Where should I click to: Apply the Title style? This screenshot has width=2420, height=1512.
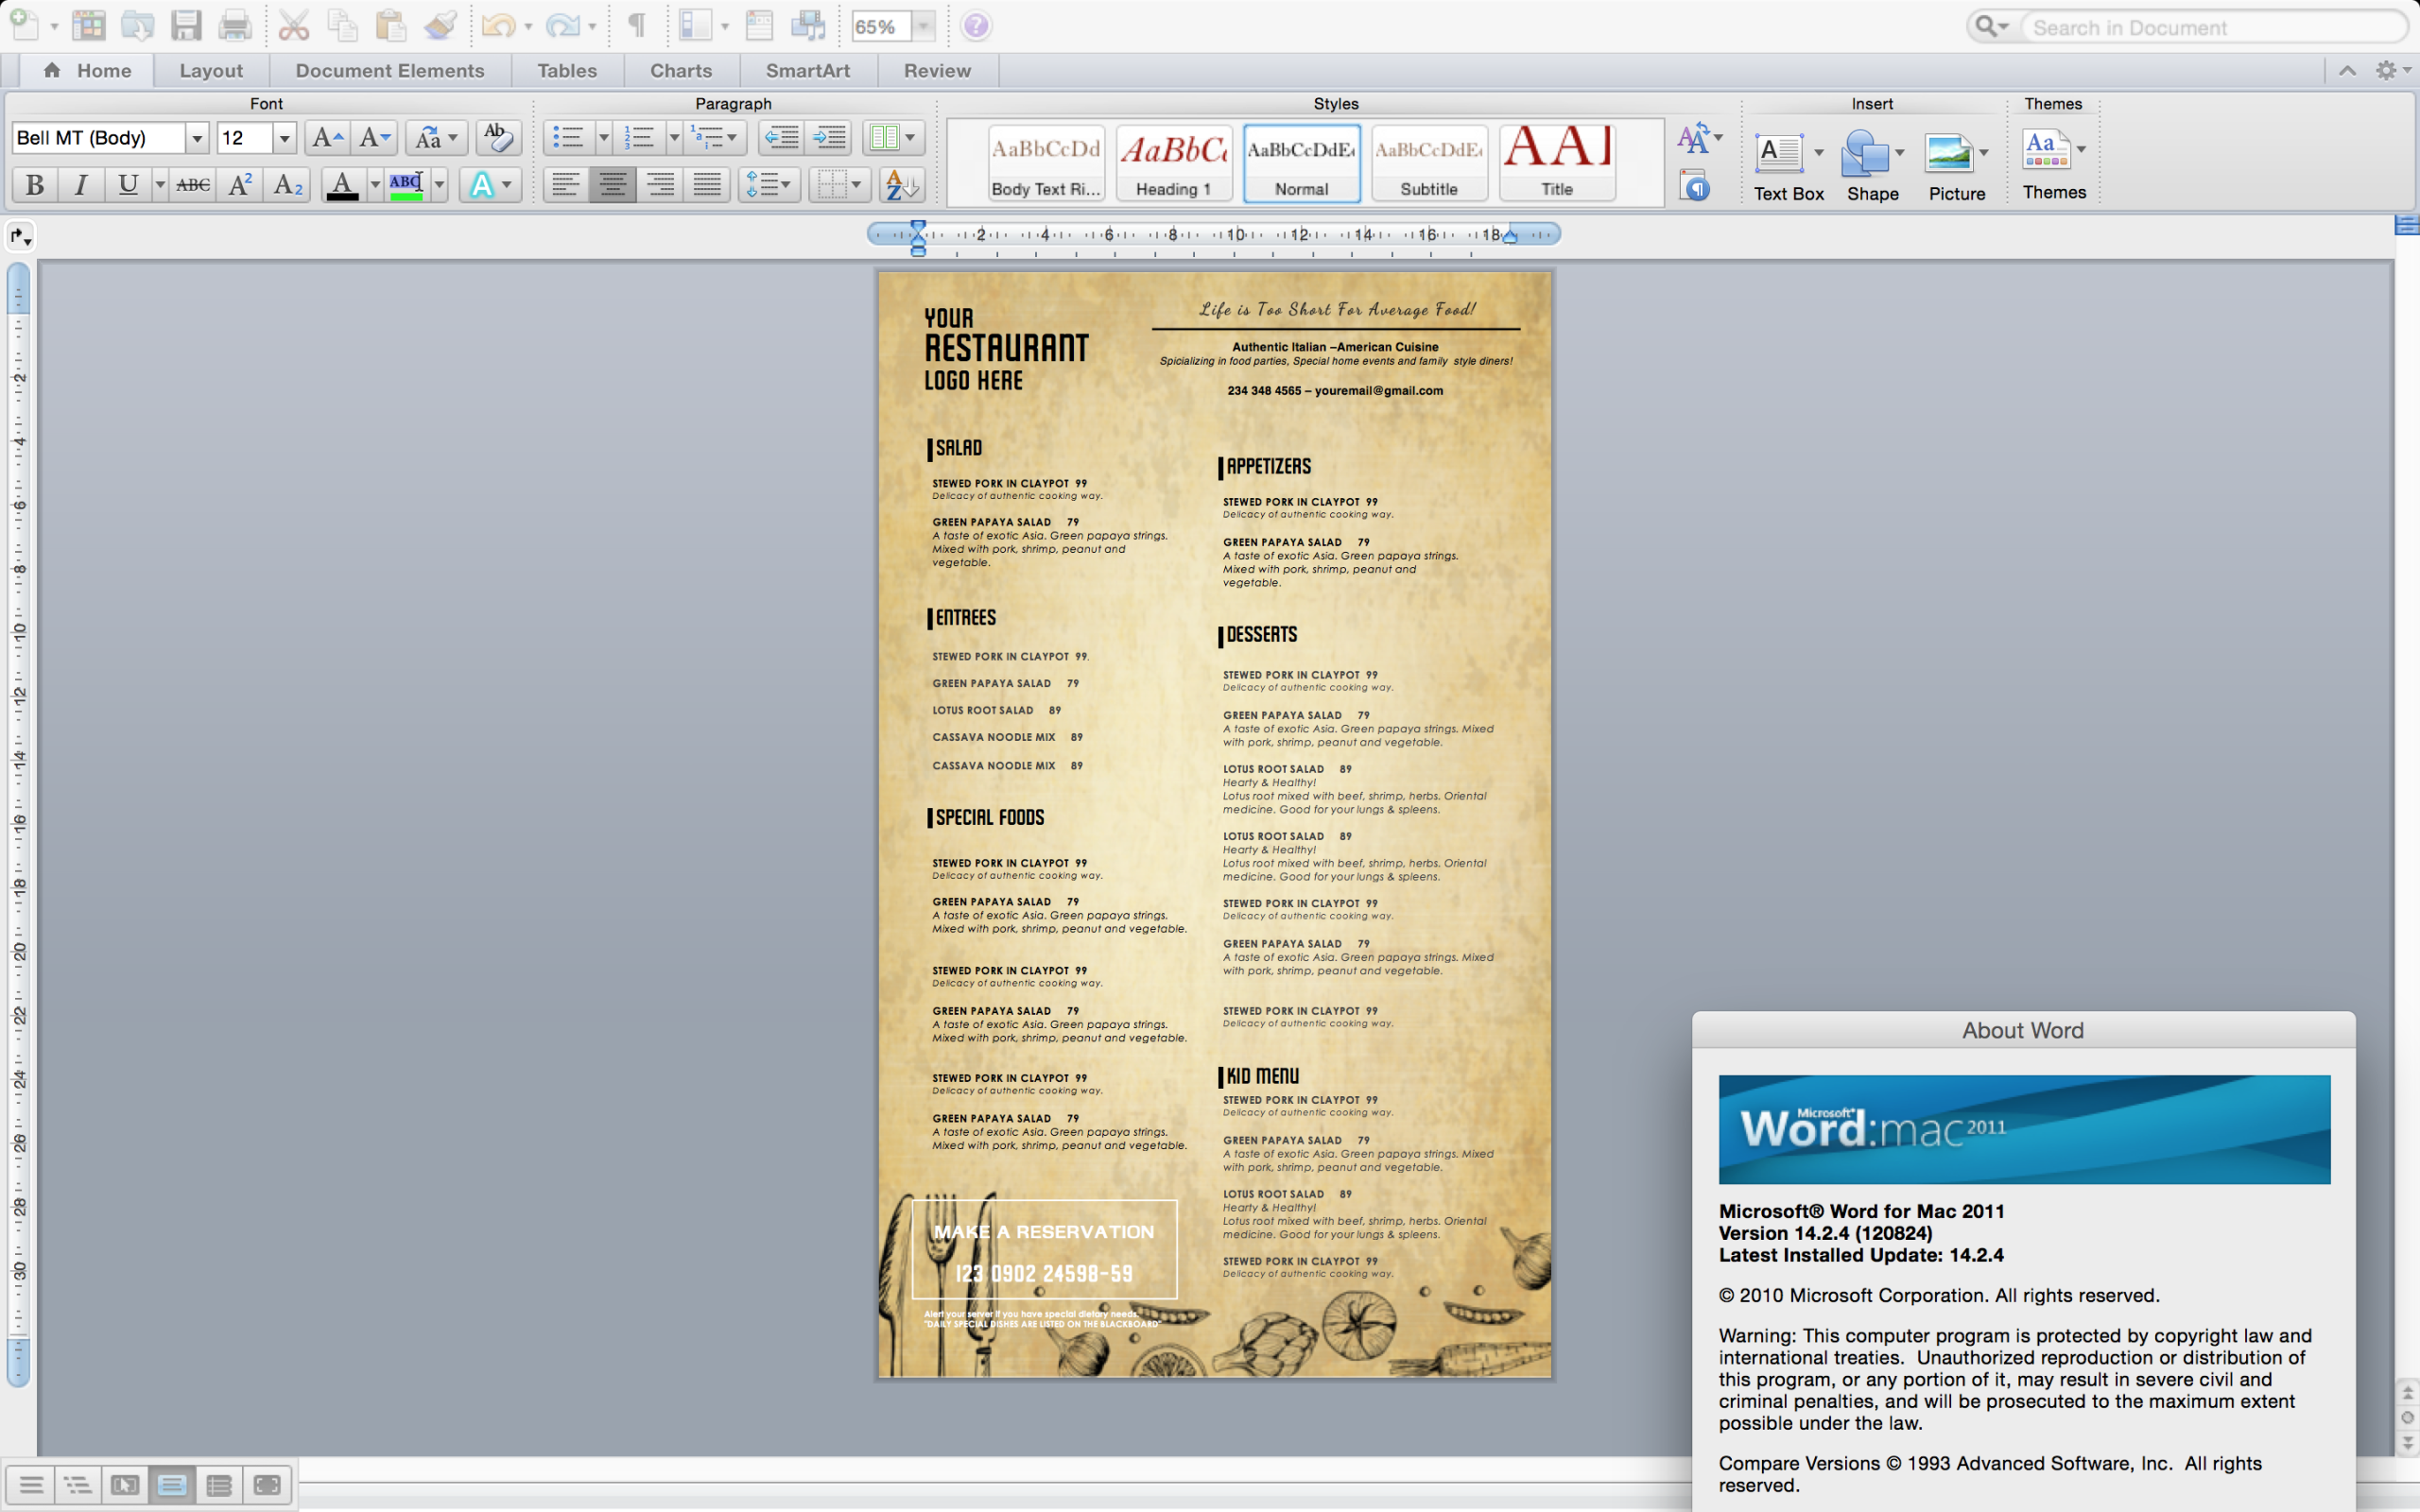point(1557,163)
